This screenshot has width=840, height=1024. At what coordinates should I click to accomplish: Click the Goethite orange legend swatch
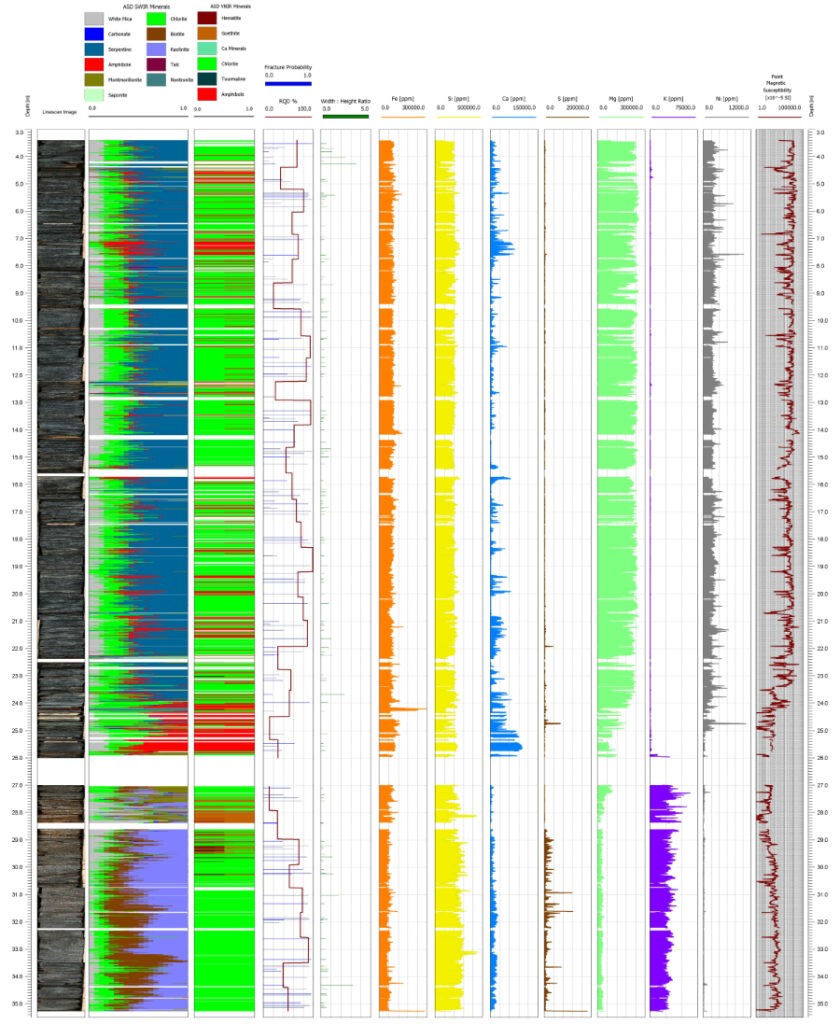click(x=207, y=33)
